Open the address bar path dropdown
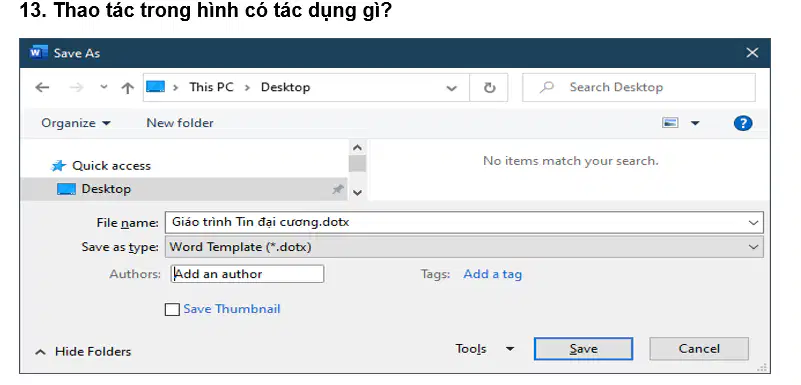The image size is (801, 385). (452, 88)
